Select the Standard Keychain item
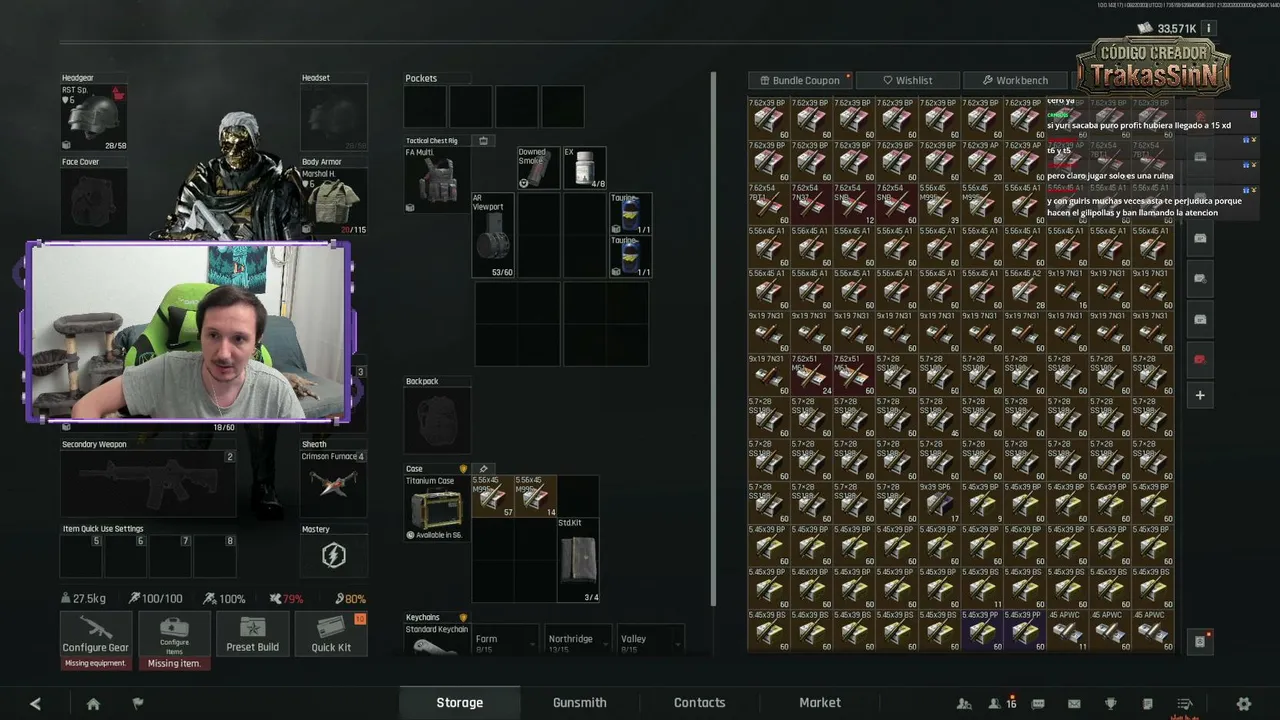Image resolution: width=1280 pixels, height=720 pixels. pos(437,639)
